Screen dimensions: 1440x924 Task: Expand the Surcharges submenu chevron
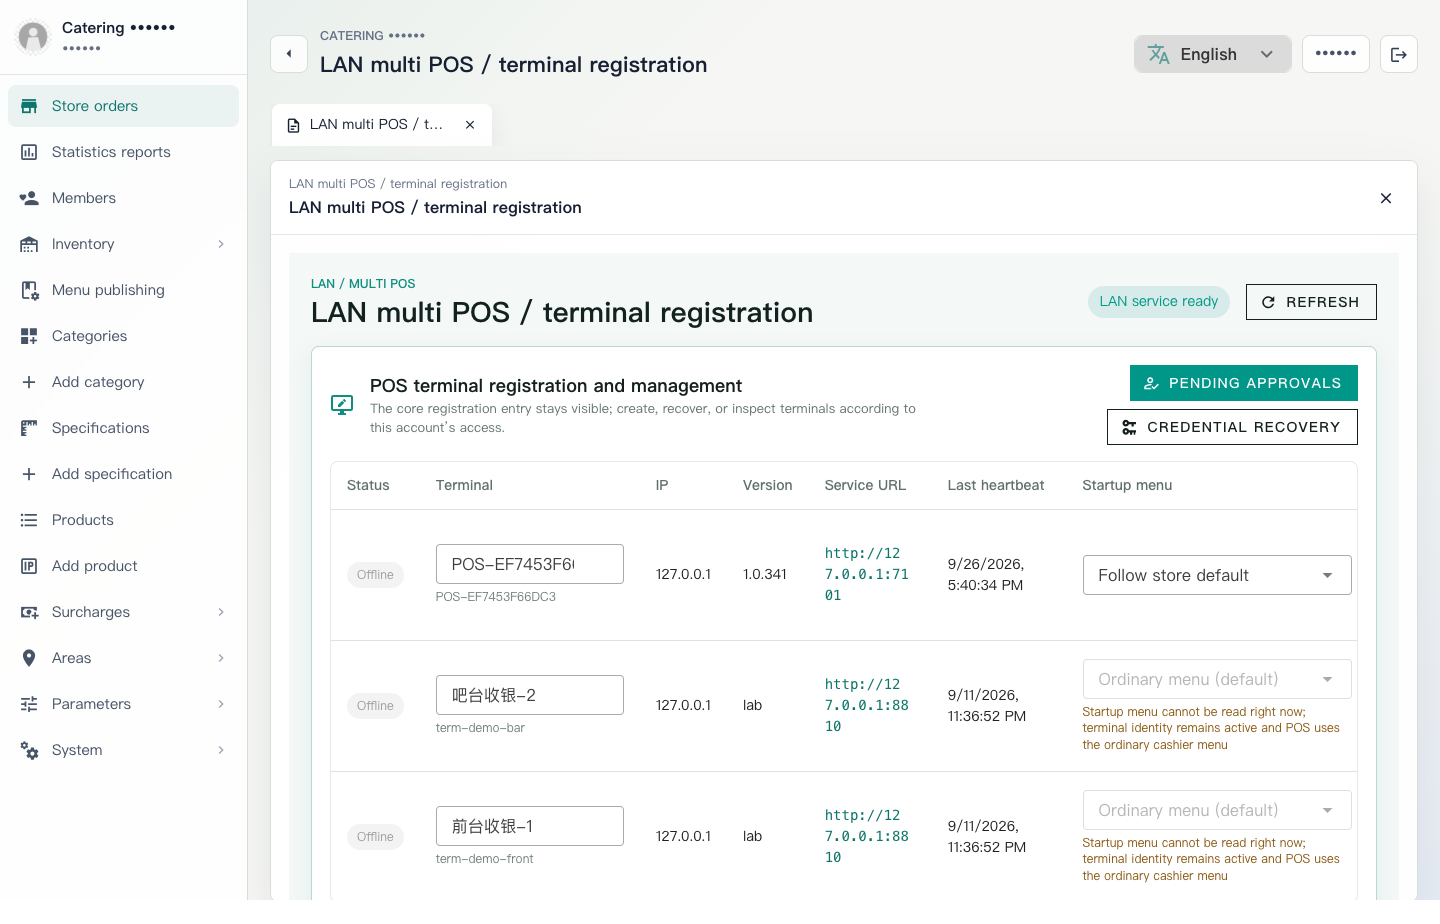(221, 612)
